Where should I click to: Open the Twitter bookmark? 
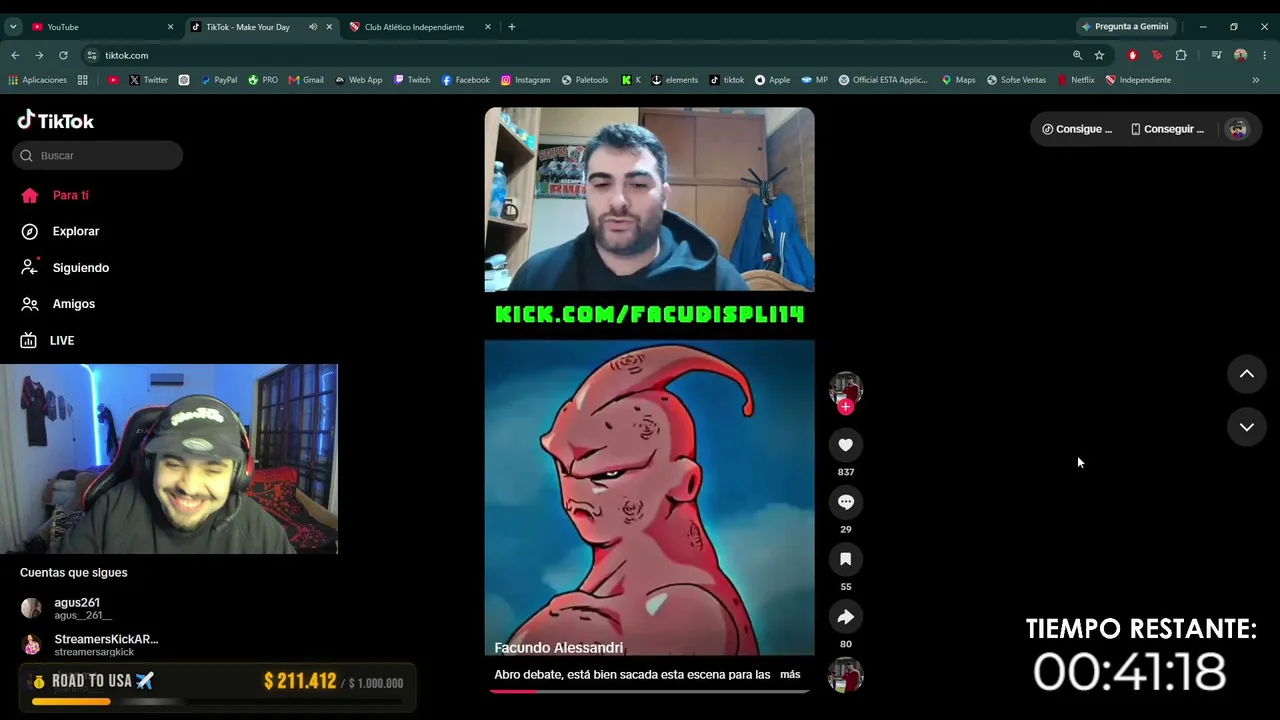148,80
